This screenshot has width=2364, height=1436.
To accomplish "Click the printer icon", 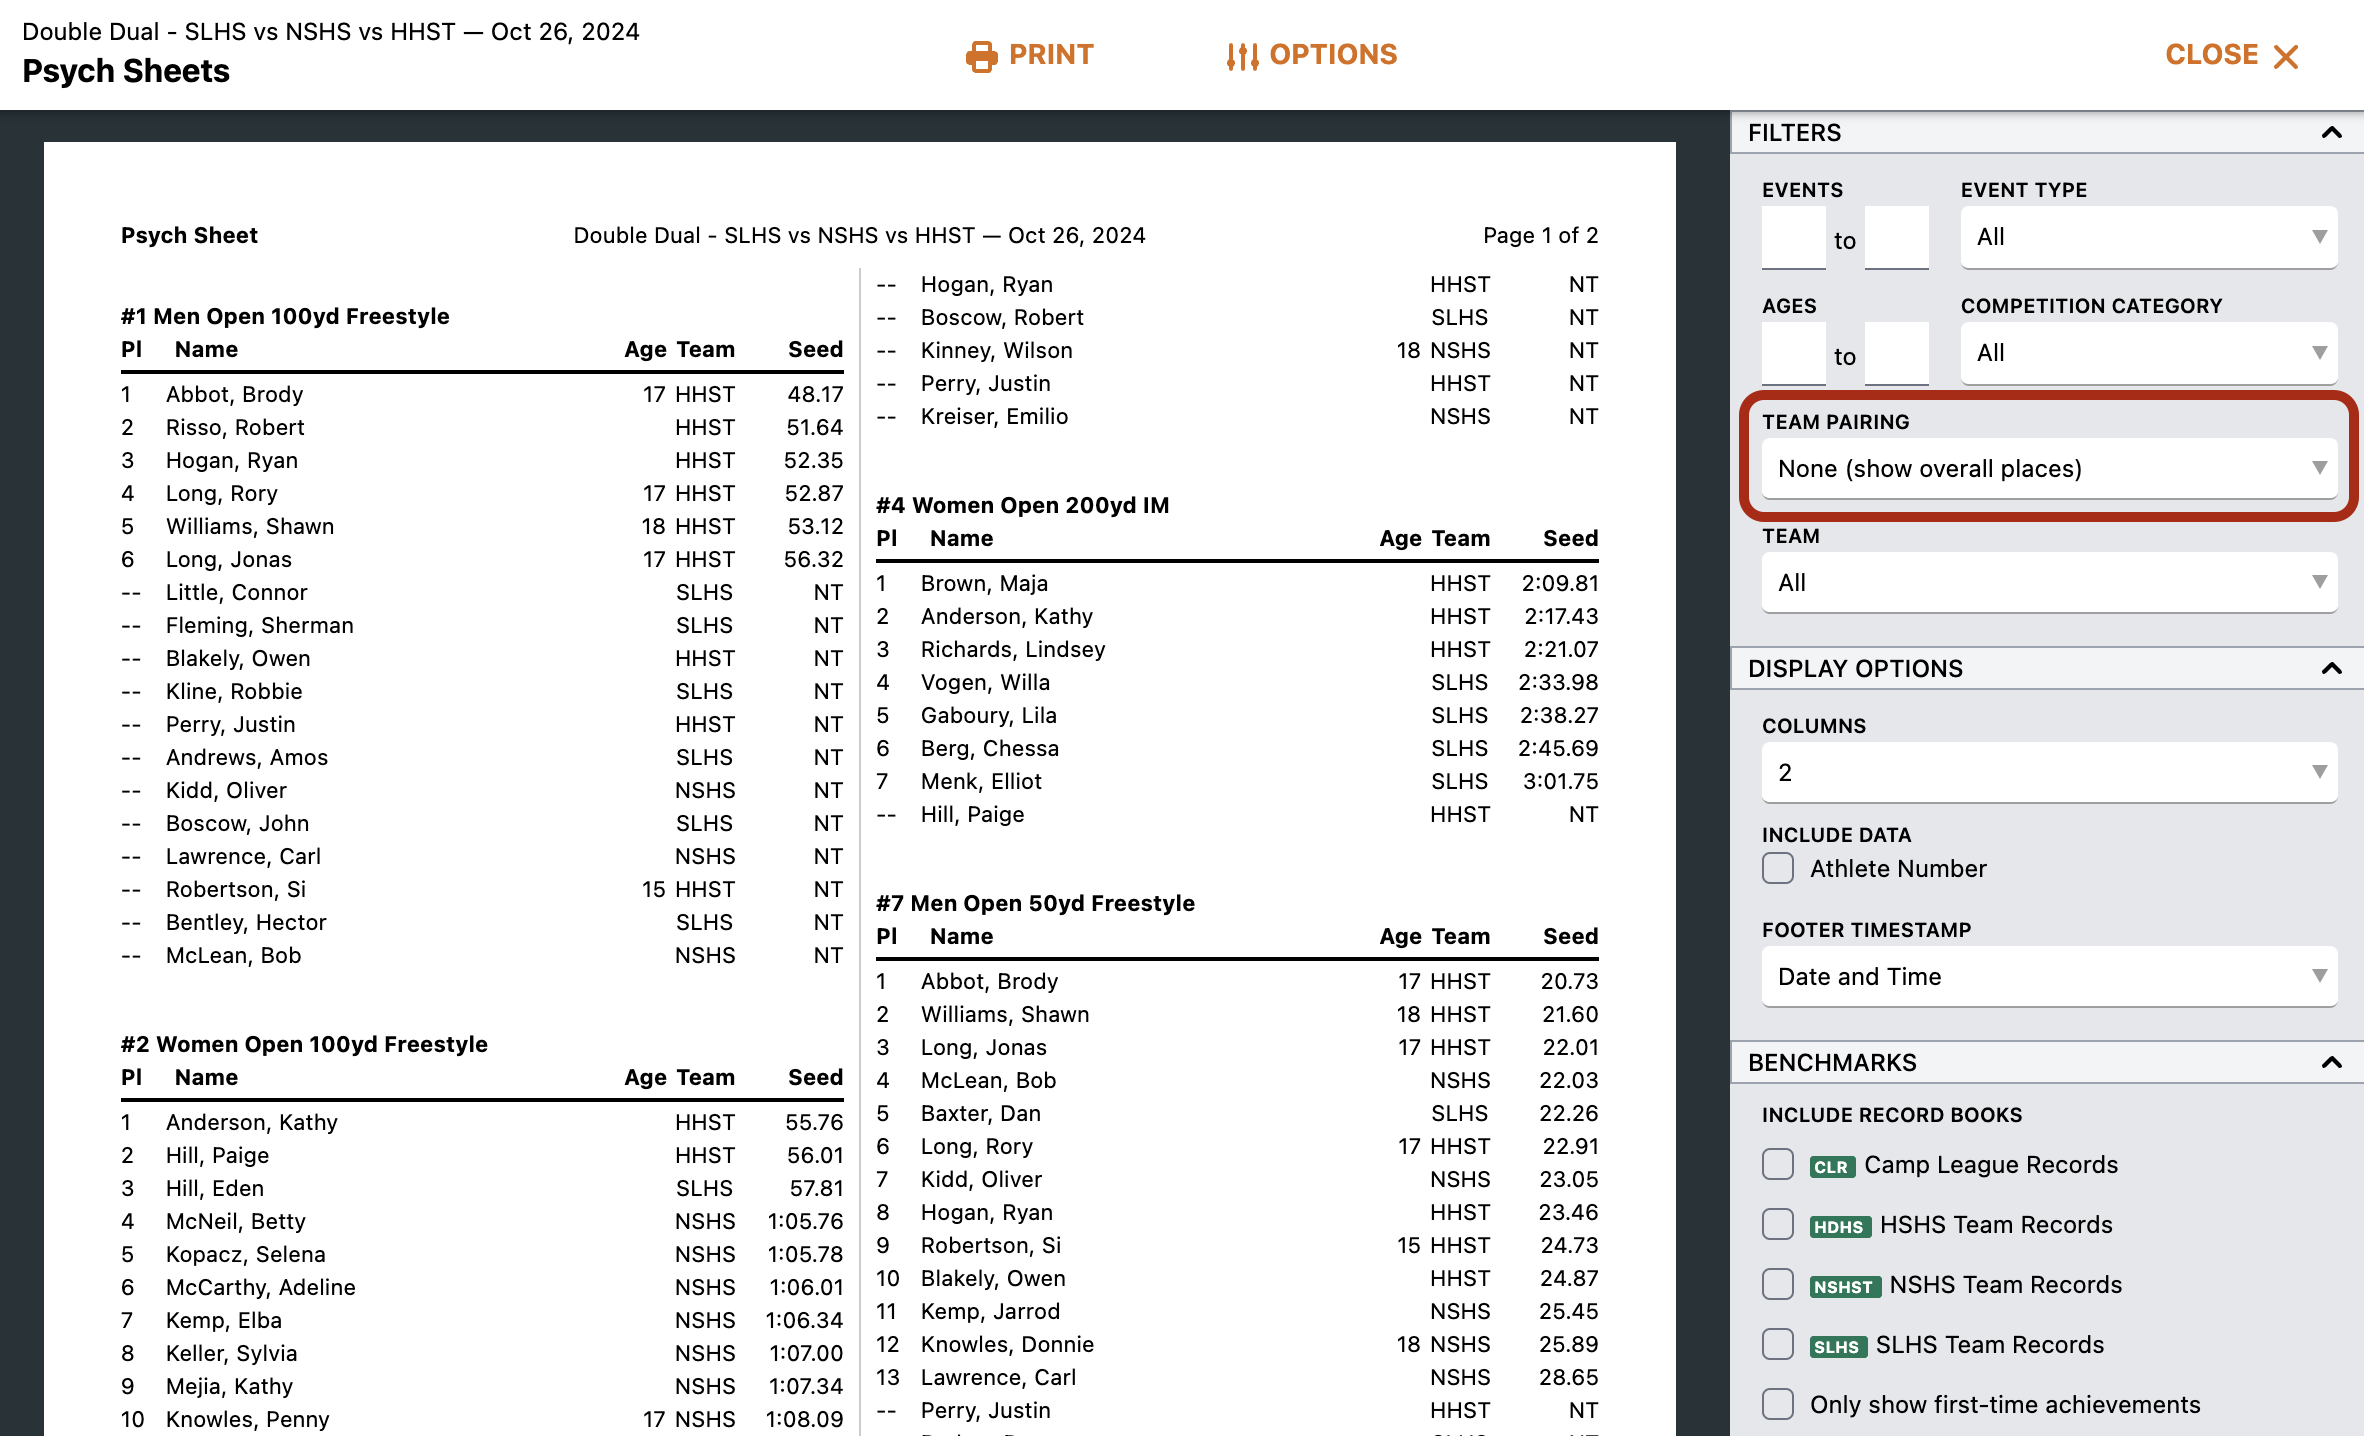I will tap(981, 56).
